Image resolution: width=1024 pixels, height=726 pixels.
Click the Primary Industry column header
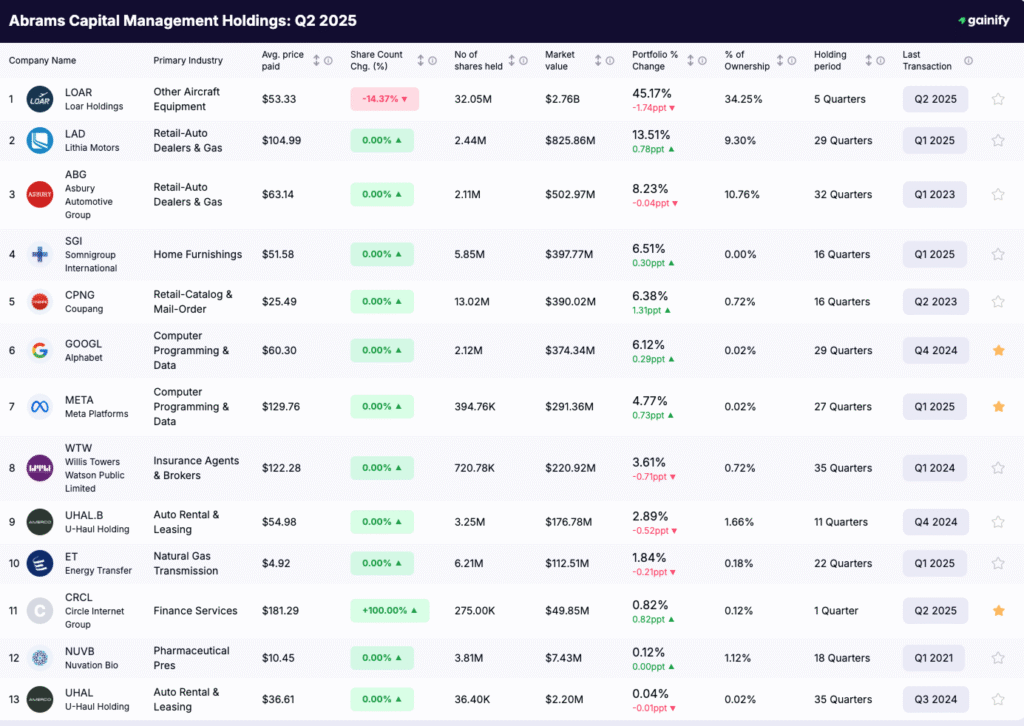pyautogui.click(x=188, y=61)
